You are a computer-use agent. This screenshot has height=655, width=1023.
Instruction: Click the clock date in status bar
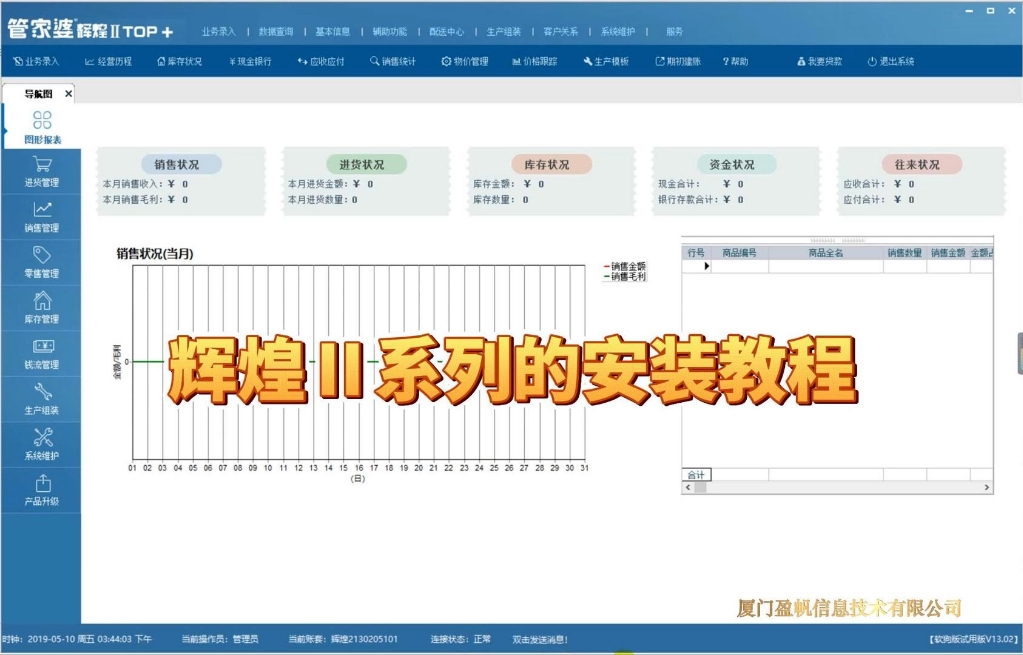click(78, 639)
